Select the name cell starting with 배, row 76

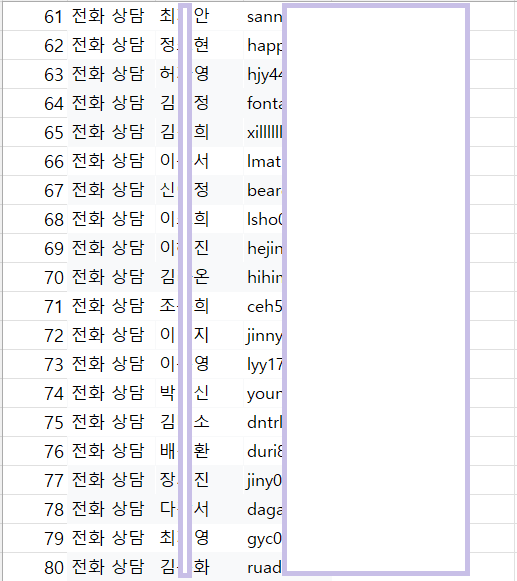click(x=199, y=451)
